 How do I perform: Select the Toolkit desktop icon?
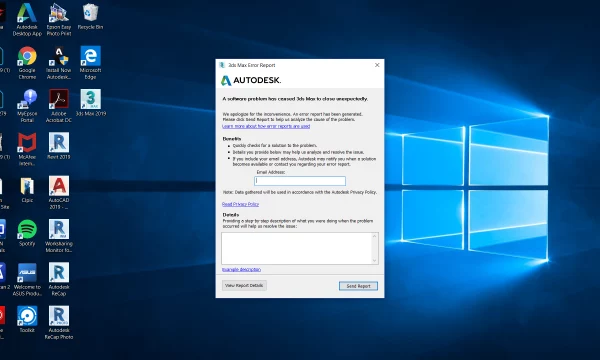click(x=27, y=319)
